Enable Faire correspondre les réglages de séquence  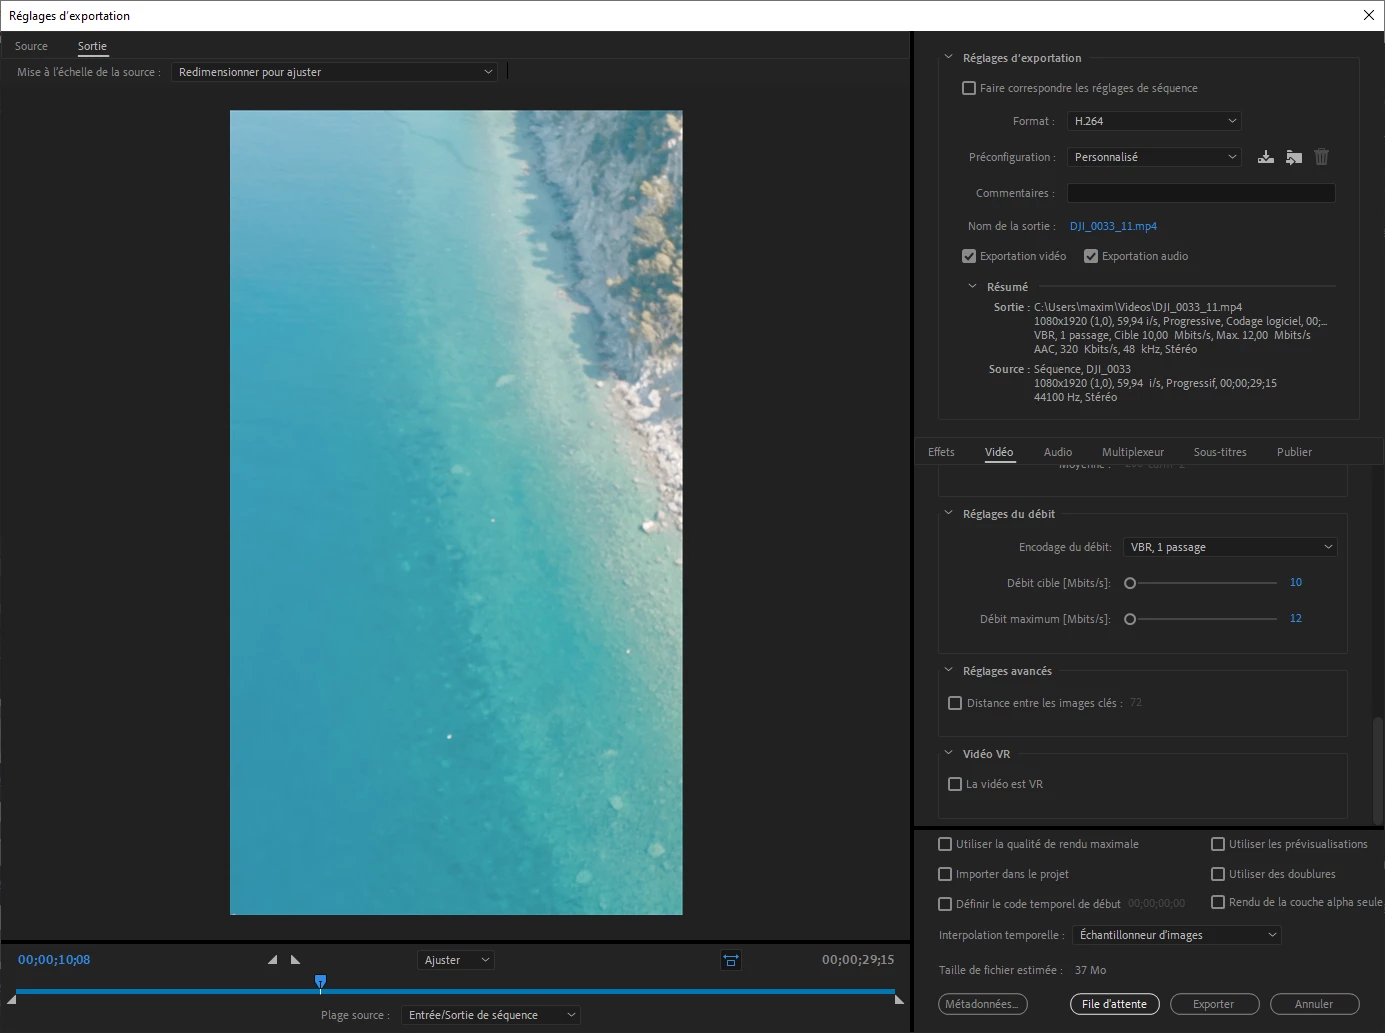click(x=969, y=88)
